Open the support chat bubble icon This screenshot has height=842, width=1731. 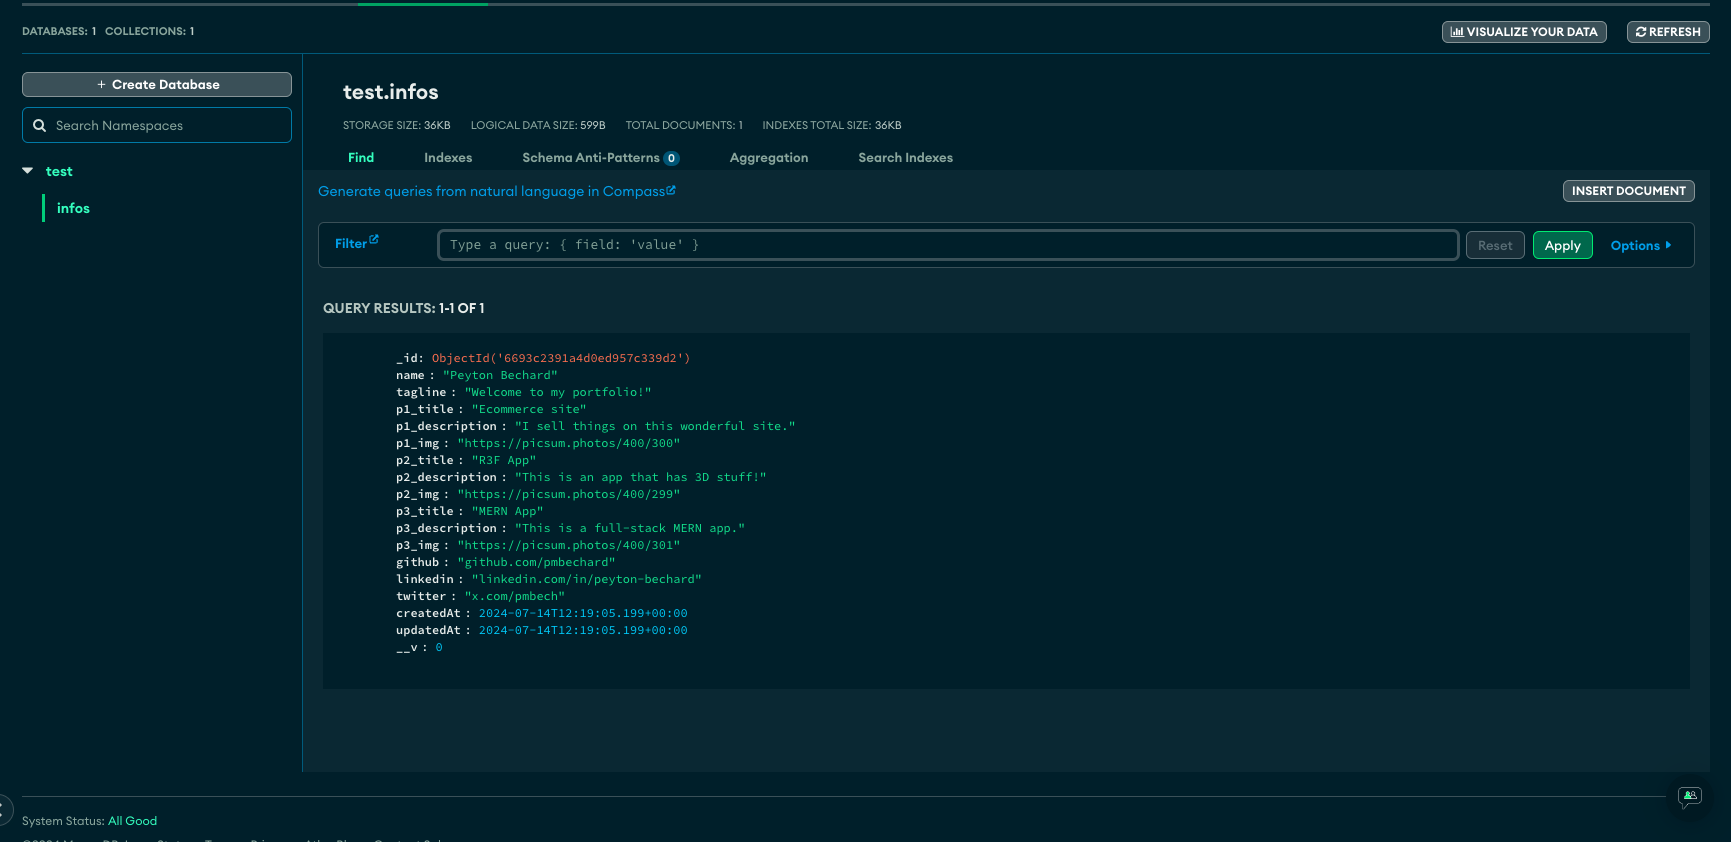(1690, 796)
